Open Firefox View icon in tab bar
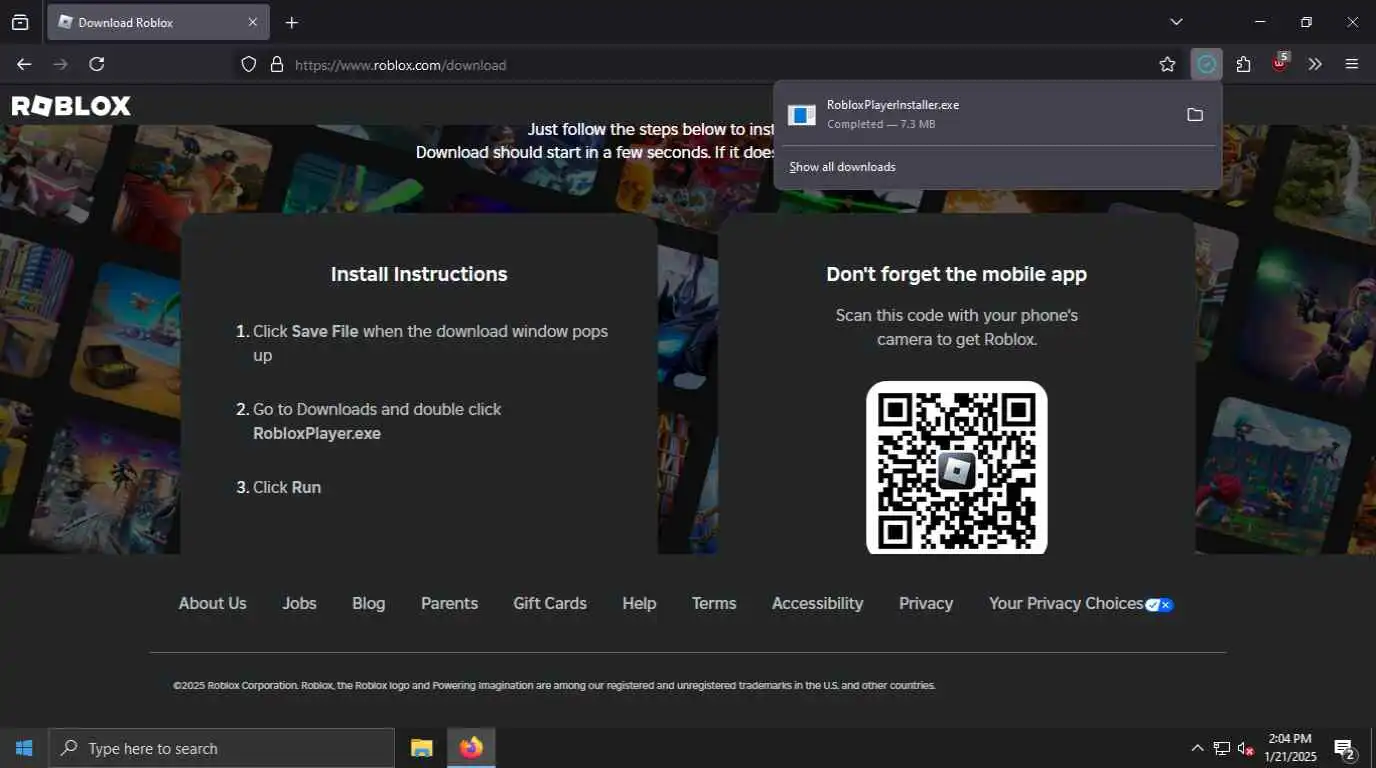1376x768 pixels. 20,22
